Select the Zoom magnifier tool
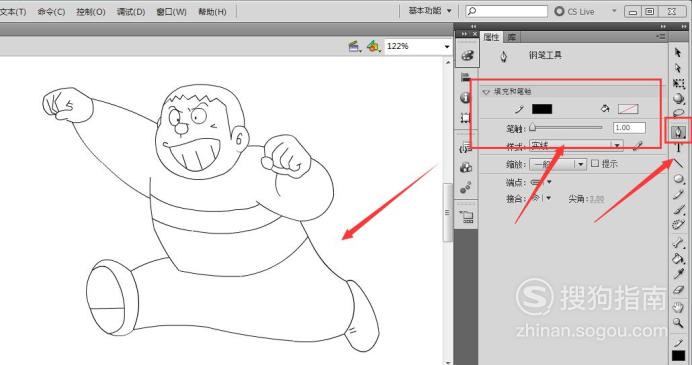The height and width of the screenshot is (365, 692). click(678, 323)
